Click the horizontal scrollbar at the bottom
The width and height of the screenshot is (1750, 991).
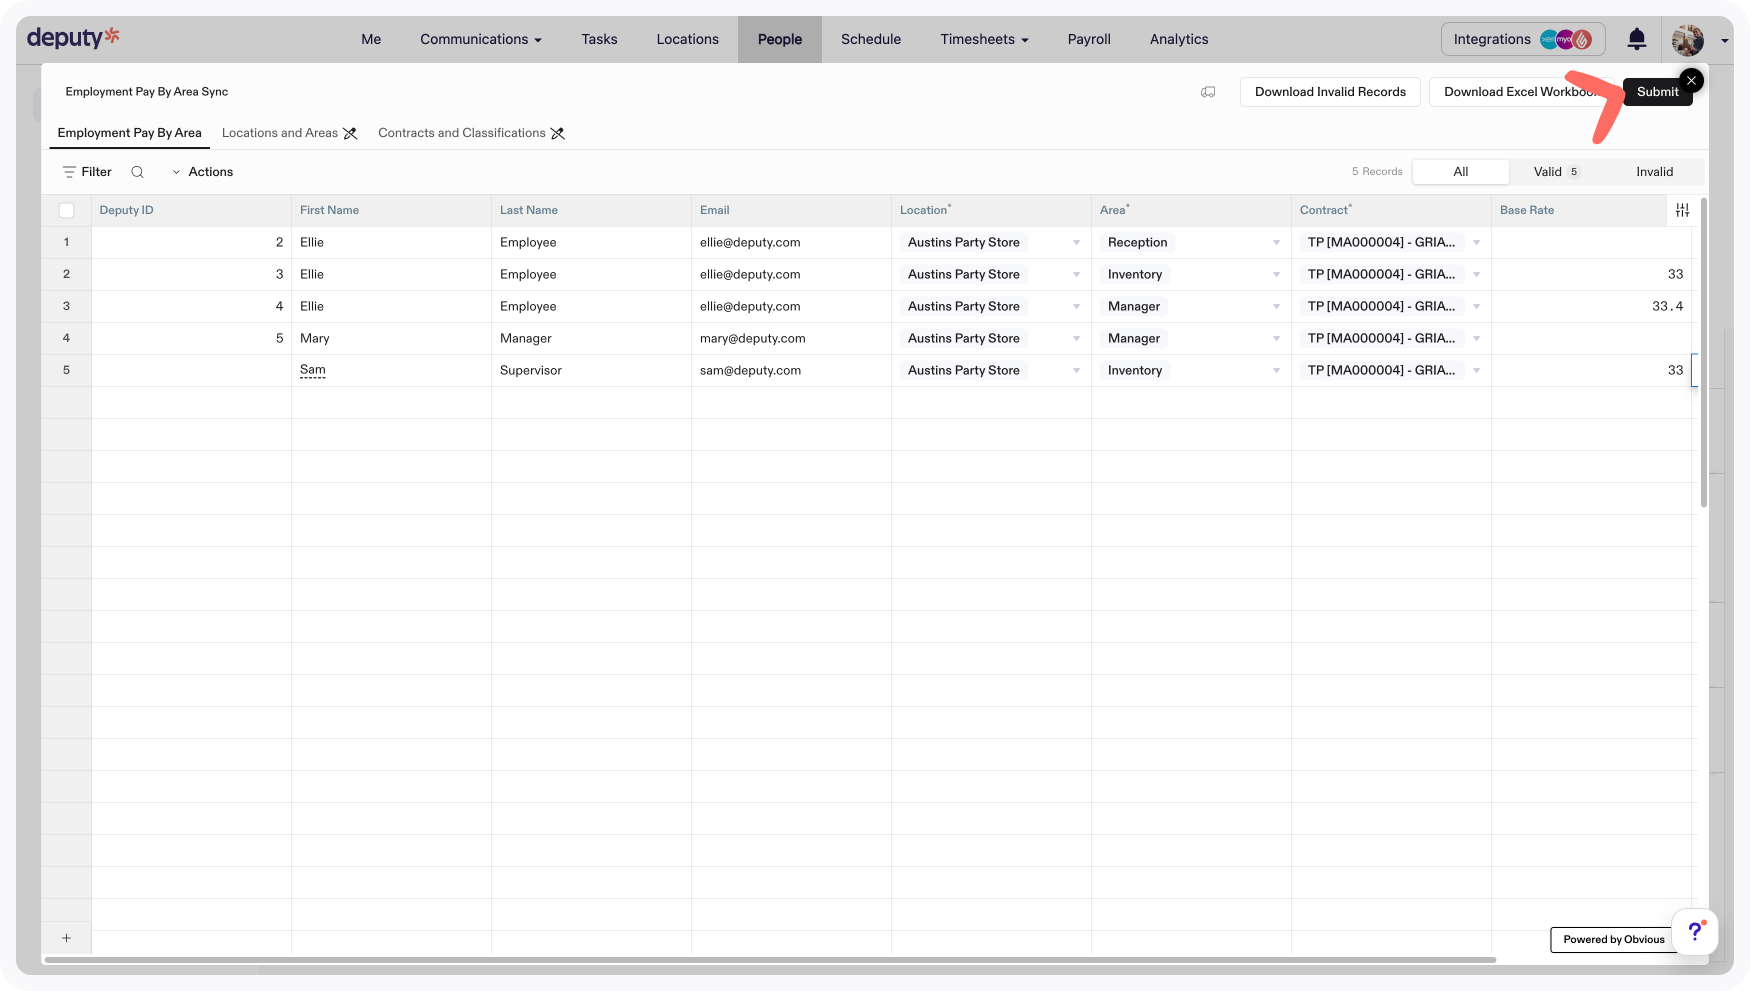[770, 960]
